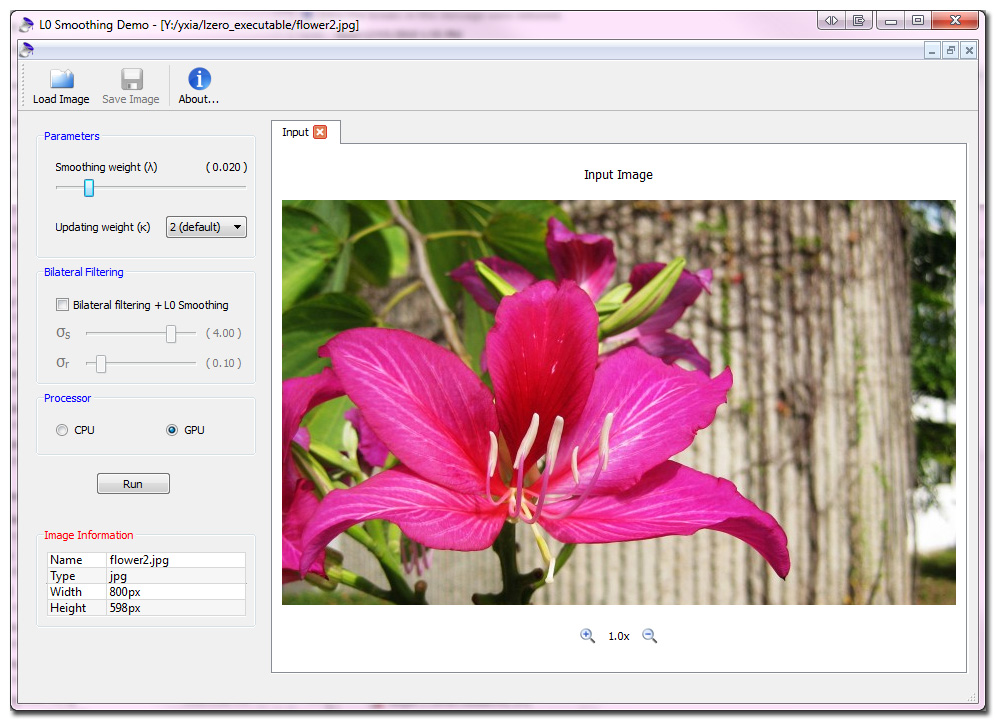Click the inner document window icon
The image size is (996, 721).
click(x=27, y=51)
